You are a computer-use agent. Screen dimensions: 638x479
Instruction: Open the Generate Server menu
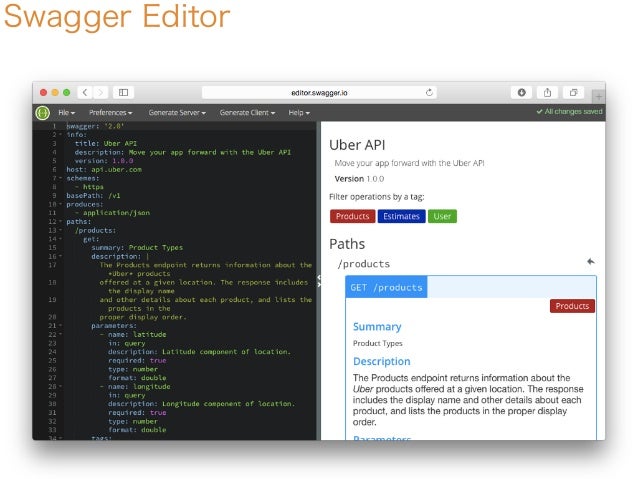(x=177, y=113)
